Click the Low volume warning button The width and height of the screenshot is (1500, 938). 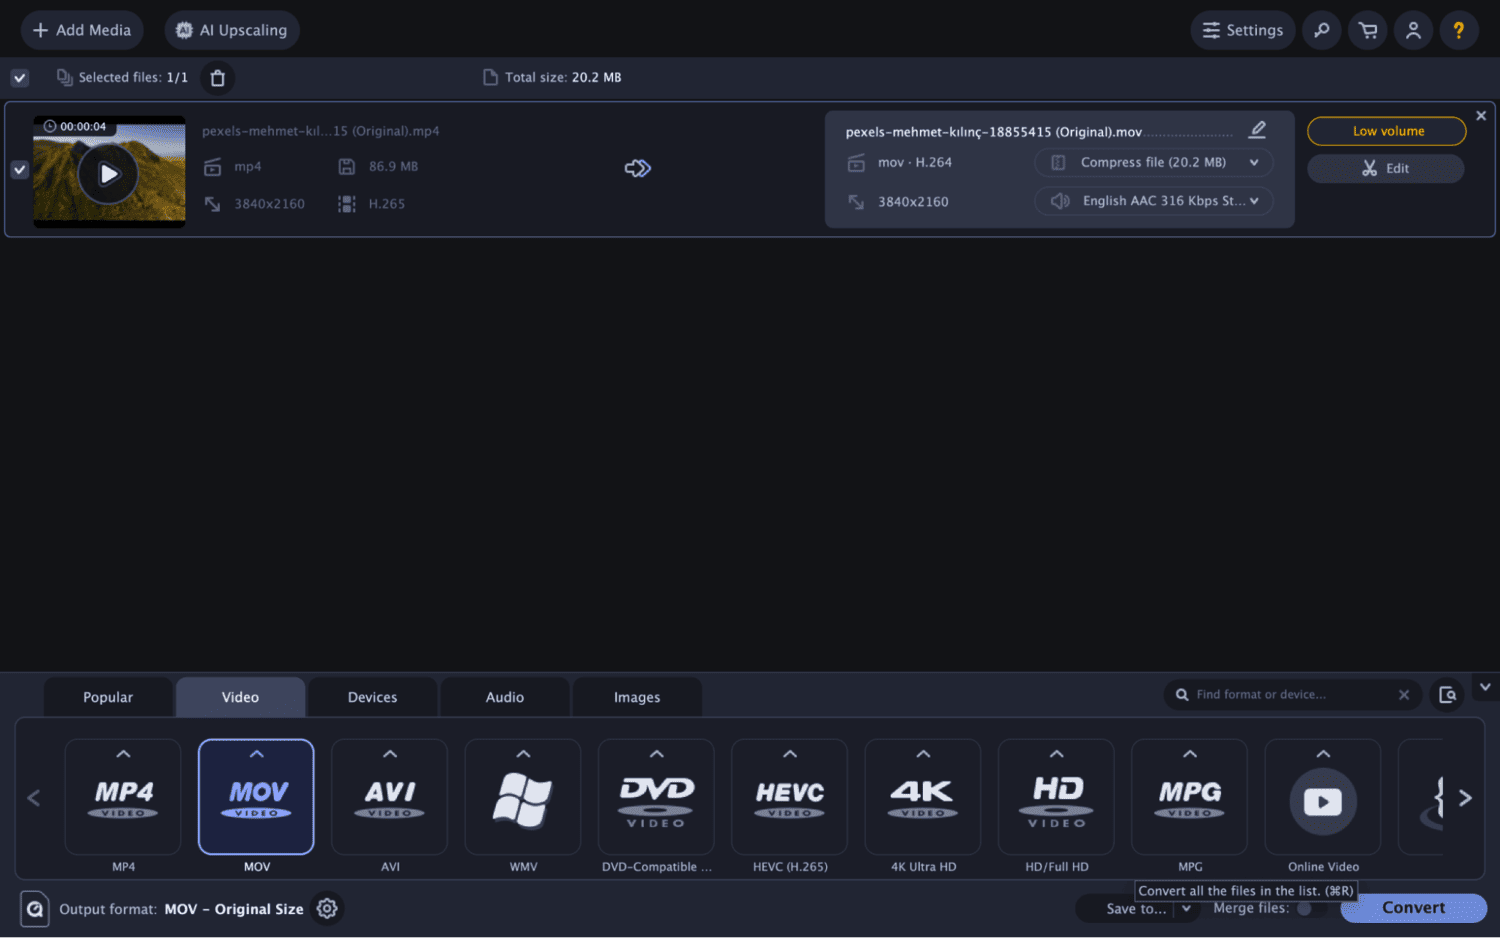click(1386, 131)
